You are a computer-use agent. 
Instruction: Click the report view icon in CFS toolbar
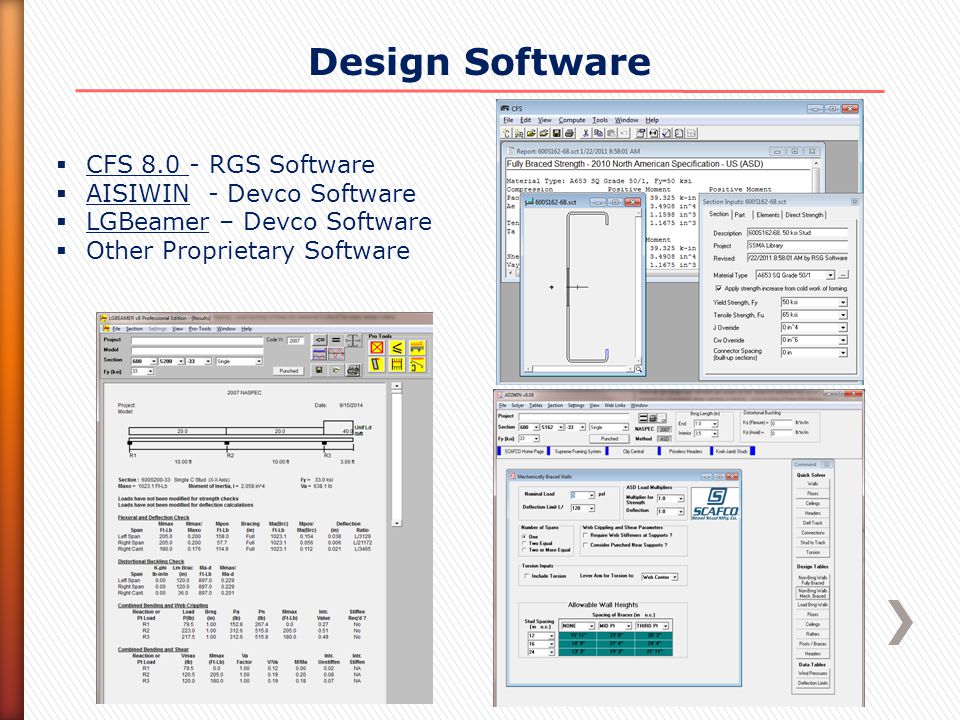pyautogui.click(x=640, y=133)
